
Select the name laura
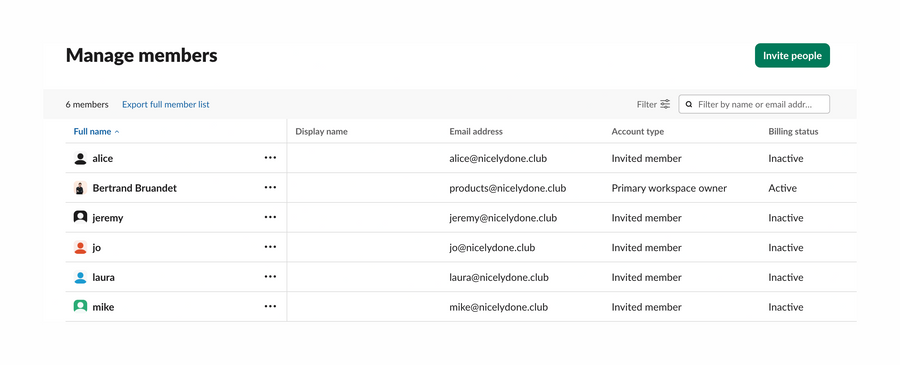tap(103, 278)
